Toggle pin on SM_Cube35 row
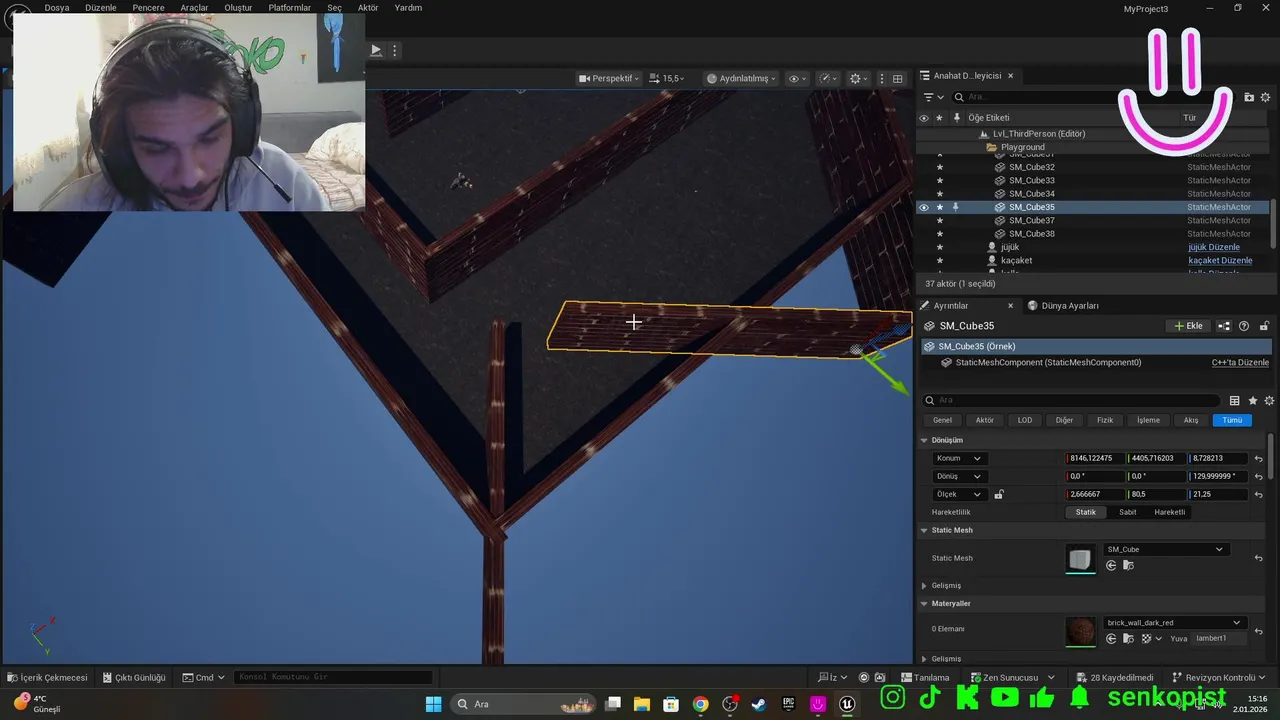1280x720 pixels. point(956,207)
